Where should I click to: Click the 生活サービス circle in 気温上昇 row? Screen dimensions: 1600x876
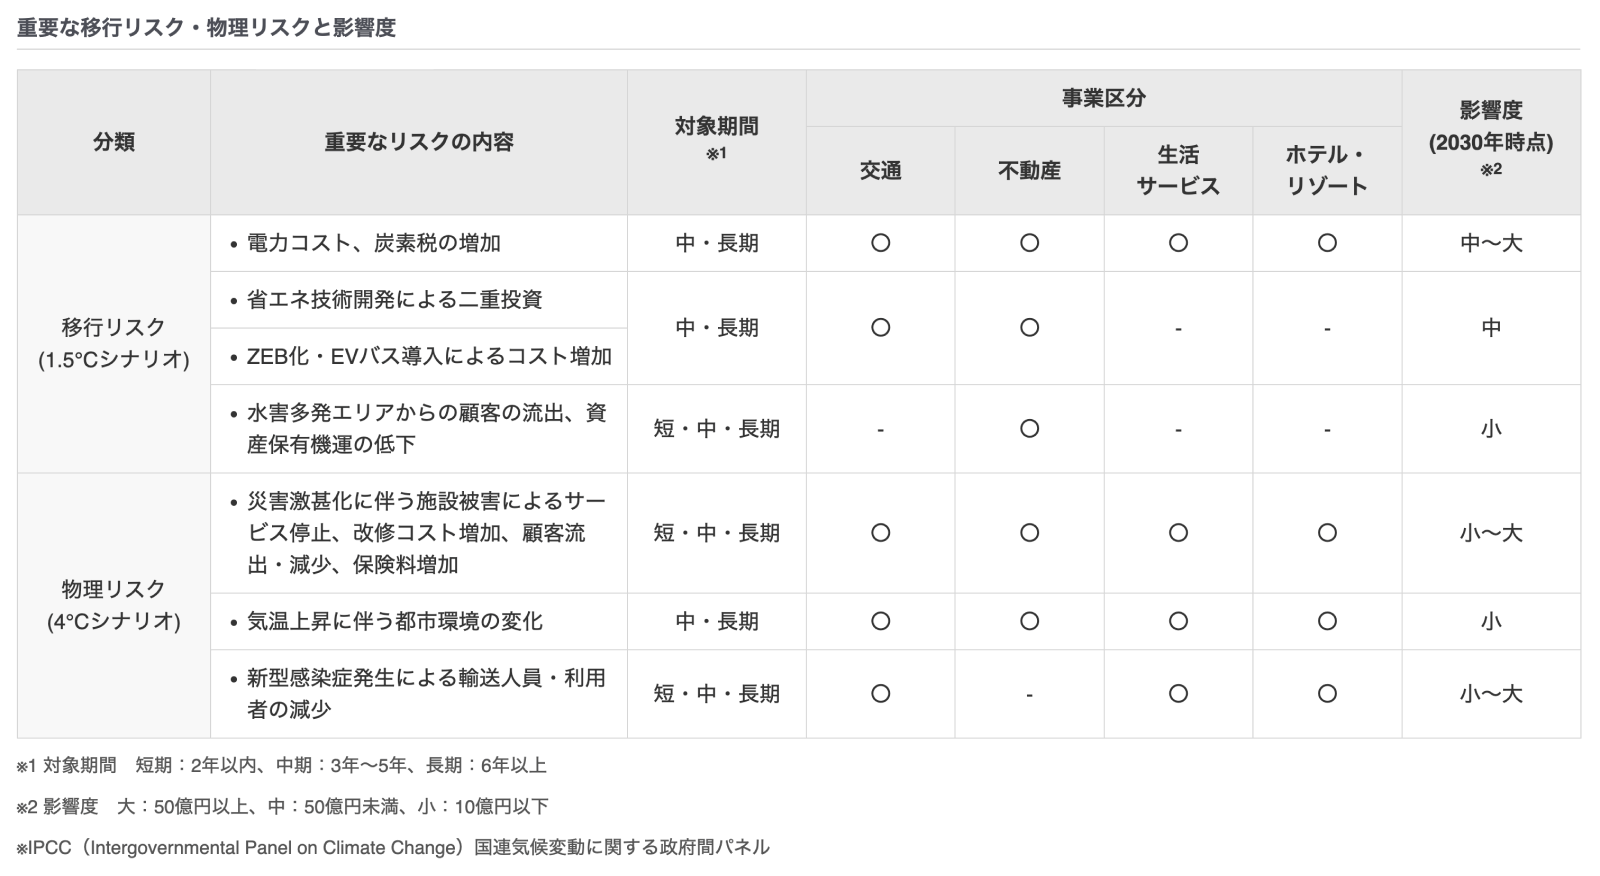[1178, 621]
